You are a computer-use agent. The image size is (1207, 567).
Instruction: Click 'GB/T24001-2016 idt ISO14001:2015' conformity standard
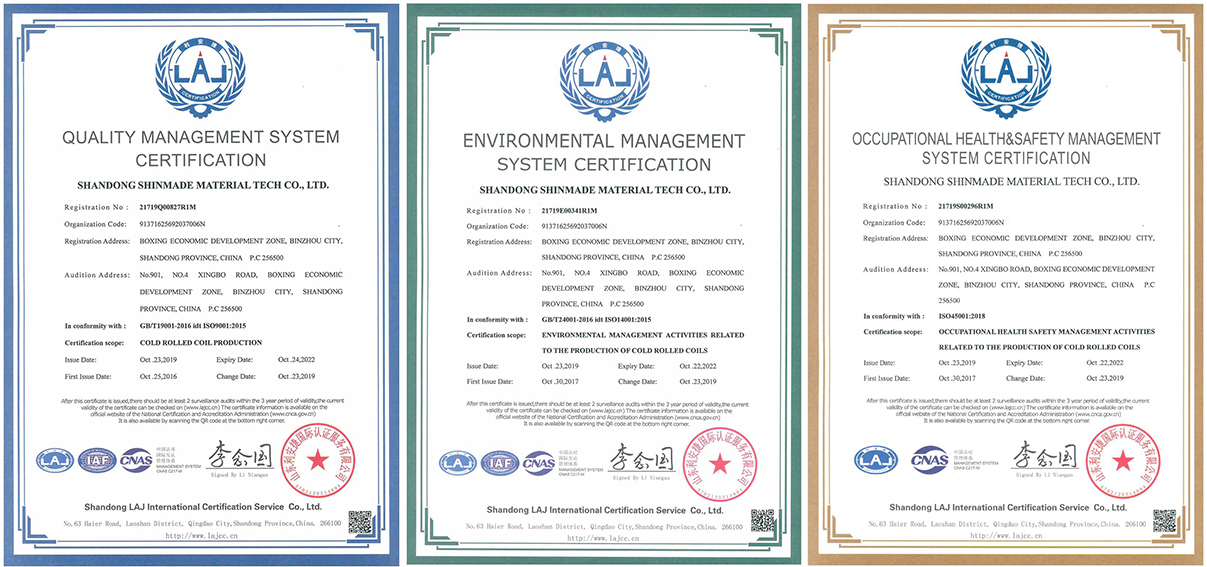pos(596,319)
